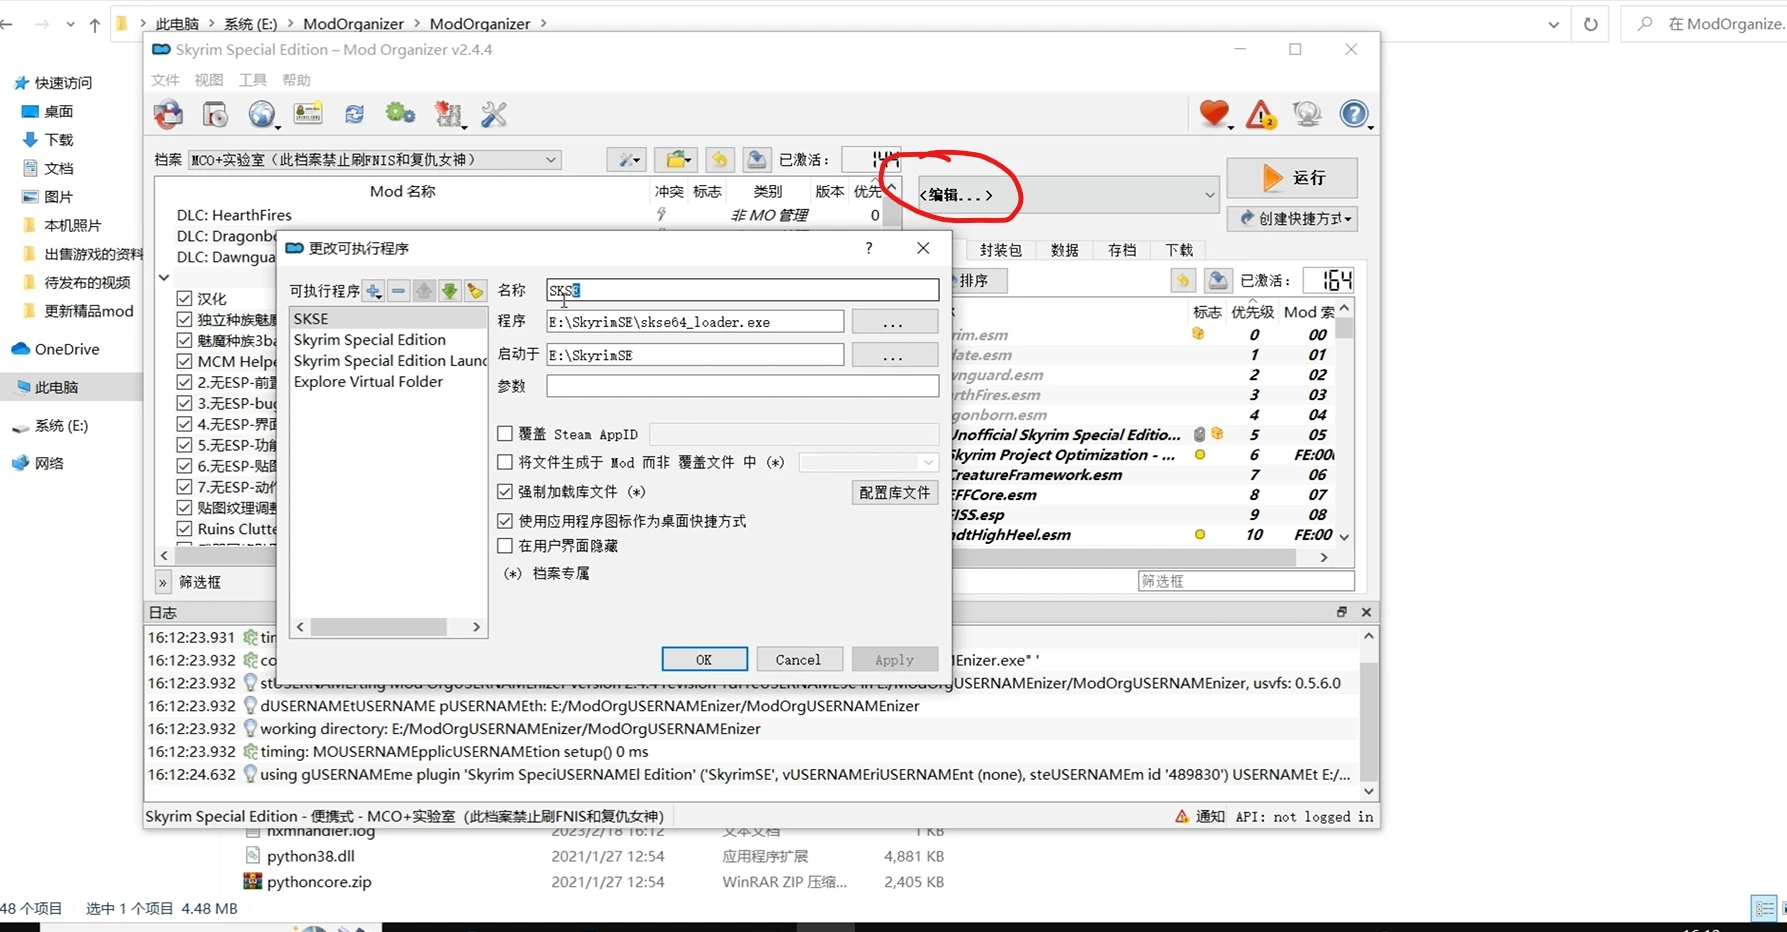1787x932 pixels.
Task: Open settings with the wrench-screwdriver icon
Action: (x=494, y=114)
